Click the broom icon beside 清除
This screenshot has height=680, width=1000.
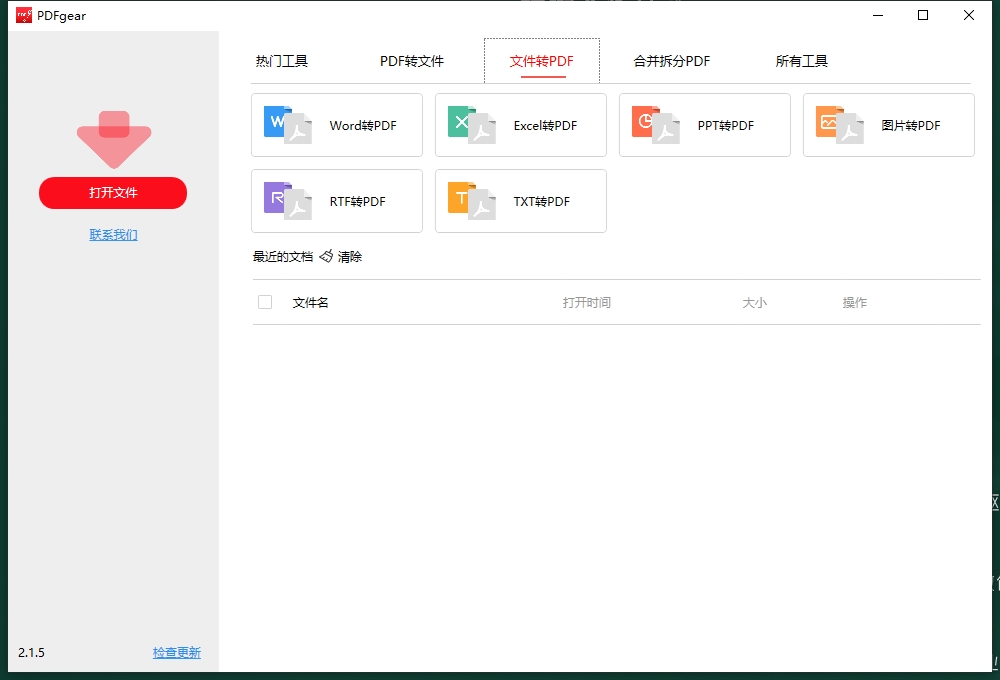326,256
